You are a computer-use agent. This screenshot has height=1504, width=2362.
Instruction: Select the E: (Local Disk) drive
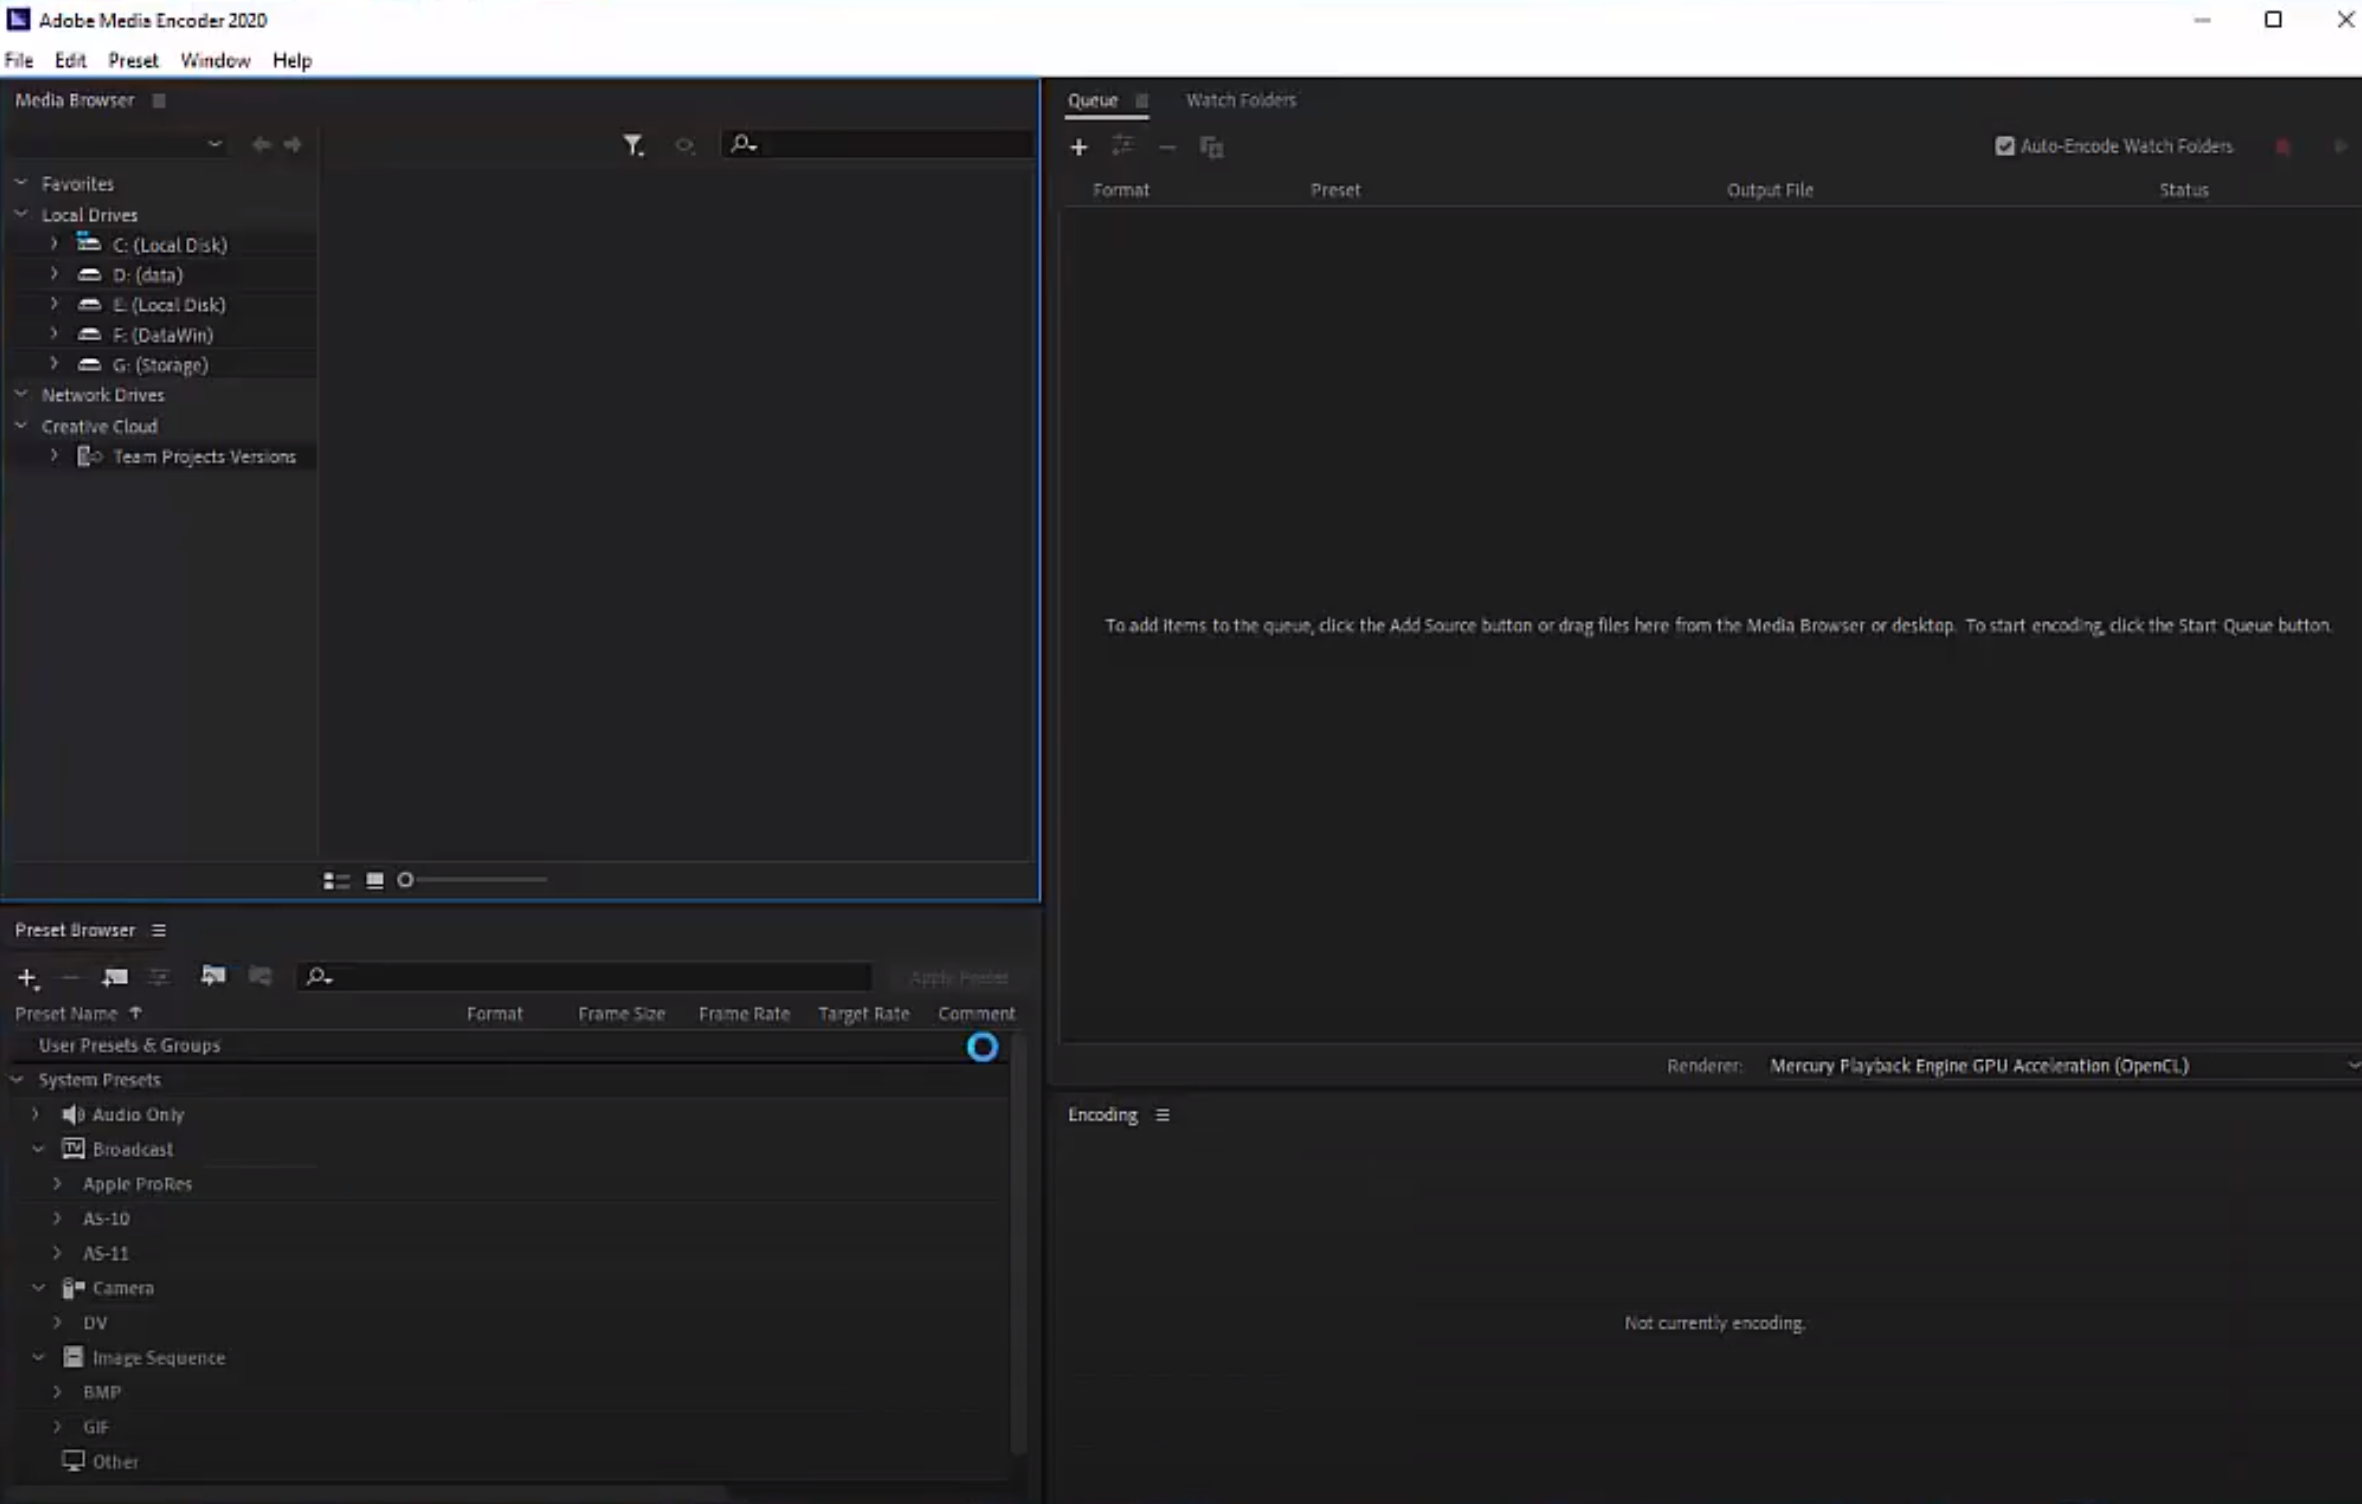(x=168, y=305)
